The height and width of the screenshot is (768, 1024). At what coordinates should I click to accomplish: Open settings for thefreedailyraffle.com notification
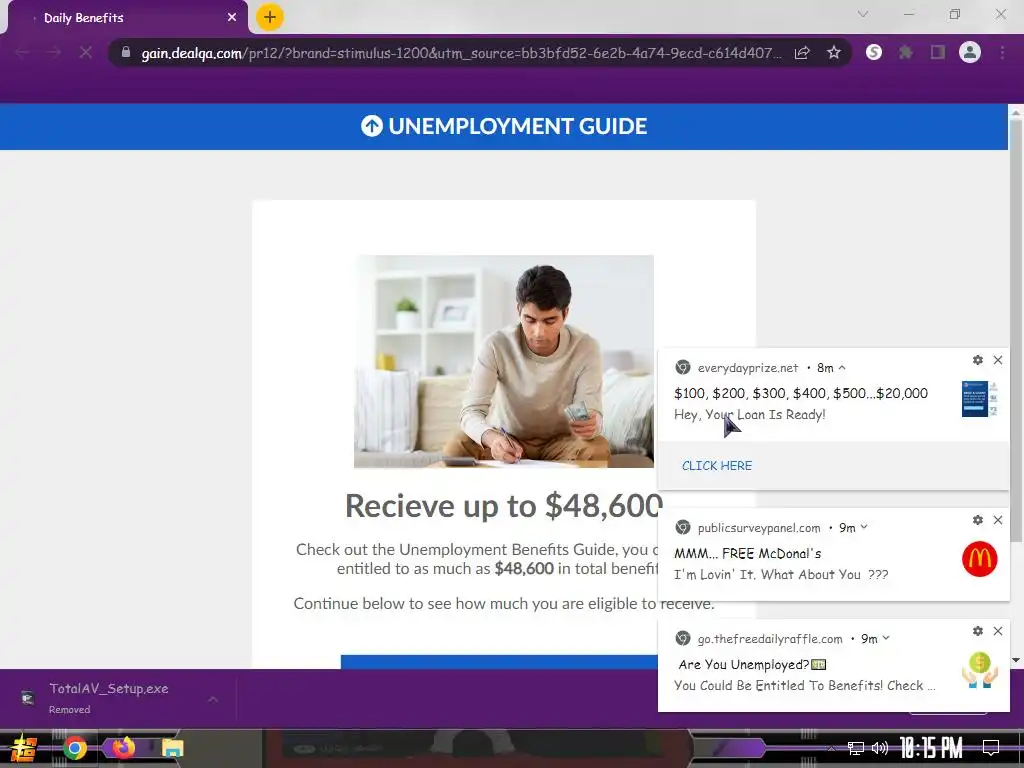(978, 631)
